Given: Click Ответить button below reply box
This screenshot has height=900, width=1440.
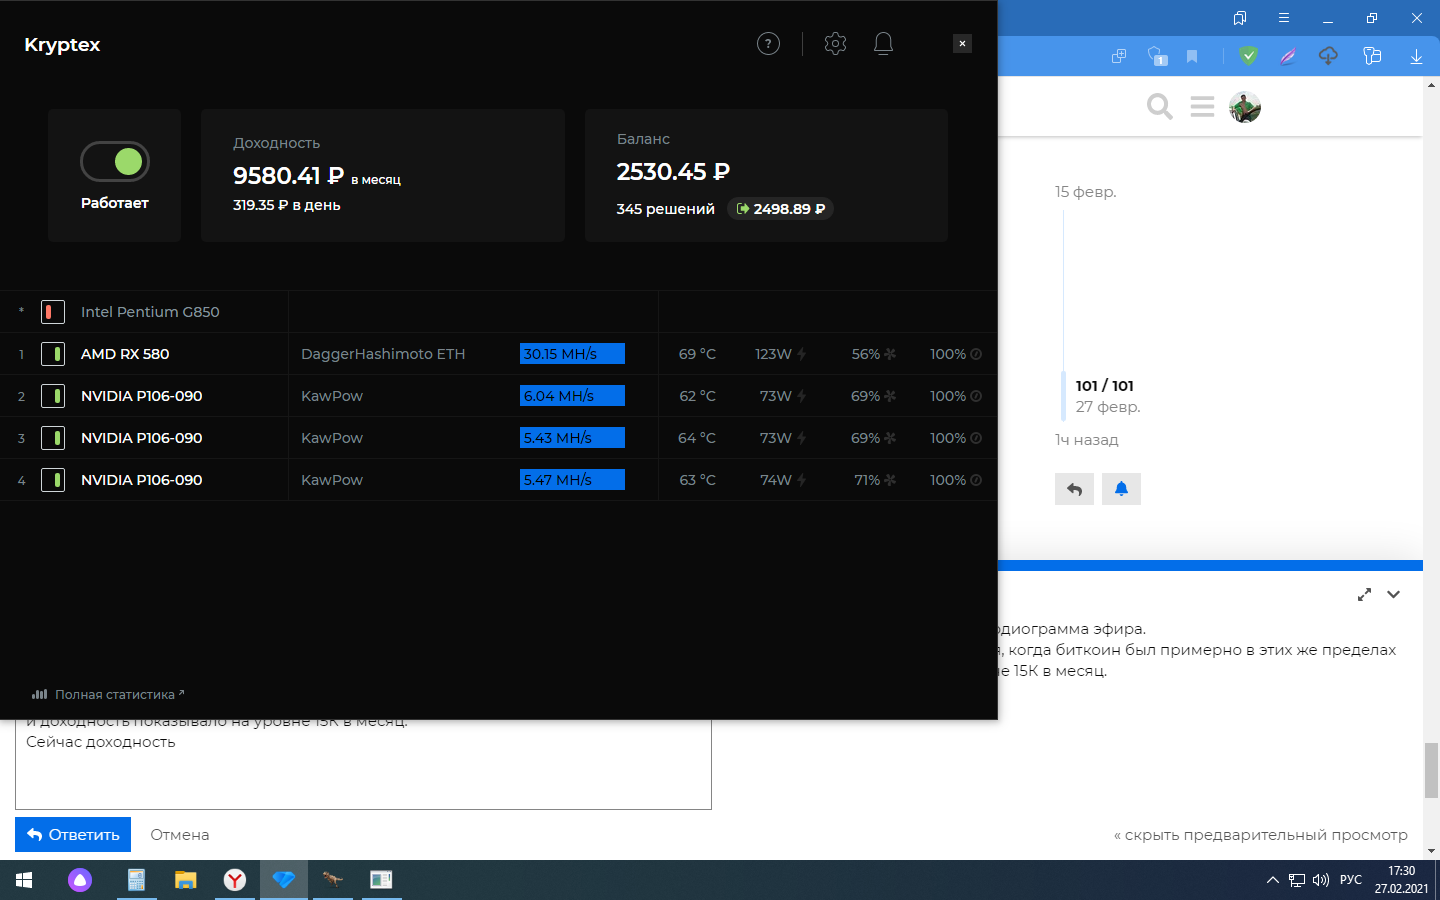Looking at the screenshot, I should coord(73,835).
